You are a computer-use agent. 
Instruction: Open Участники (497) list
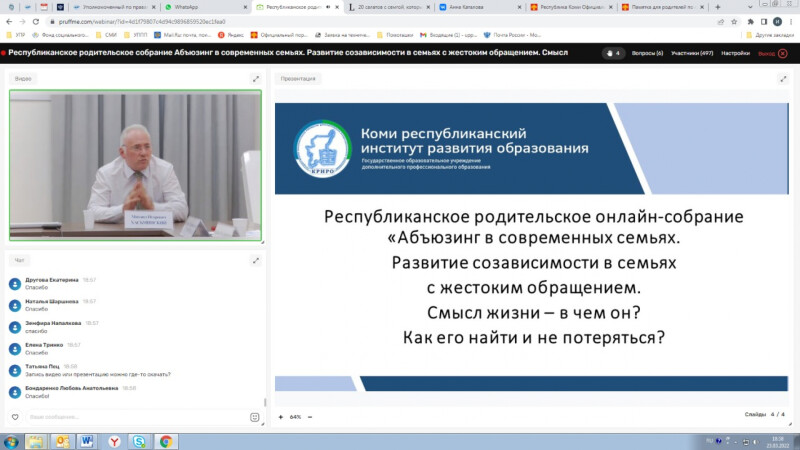tap(691, 53)
